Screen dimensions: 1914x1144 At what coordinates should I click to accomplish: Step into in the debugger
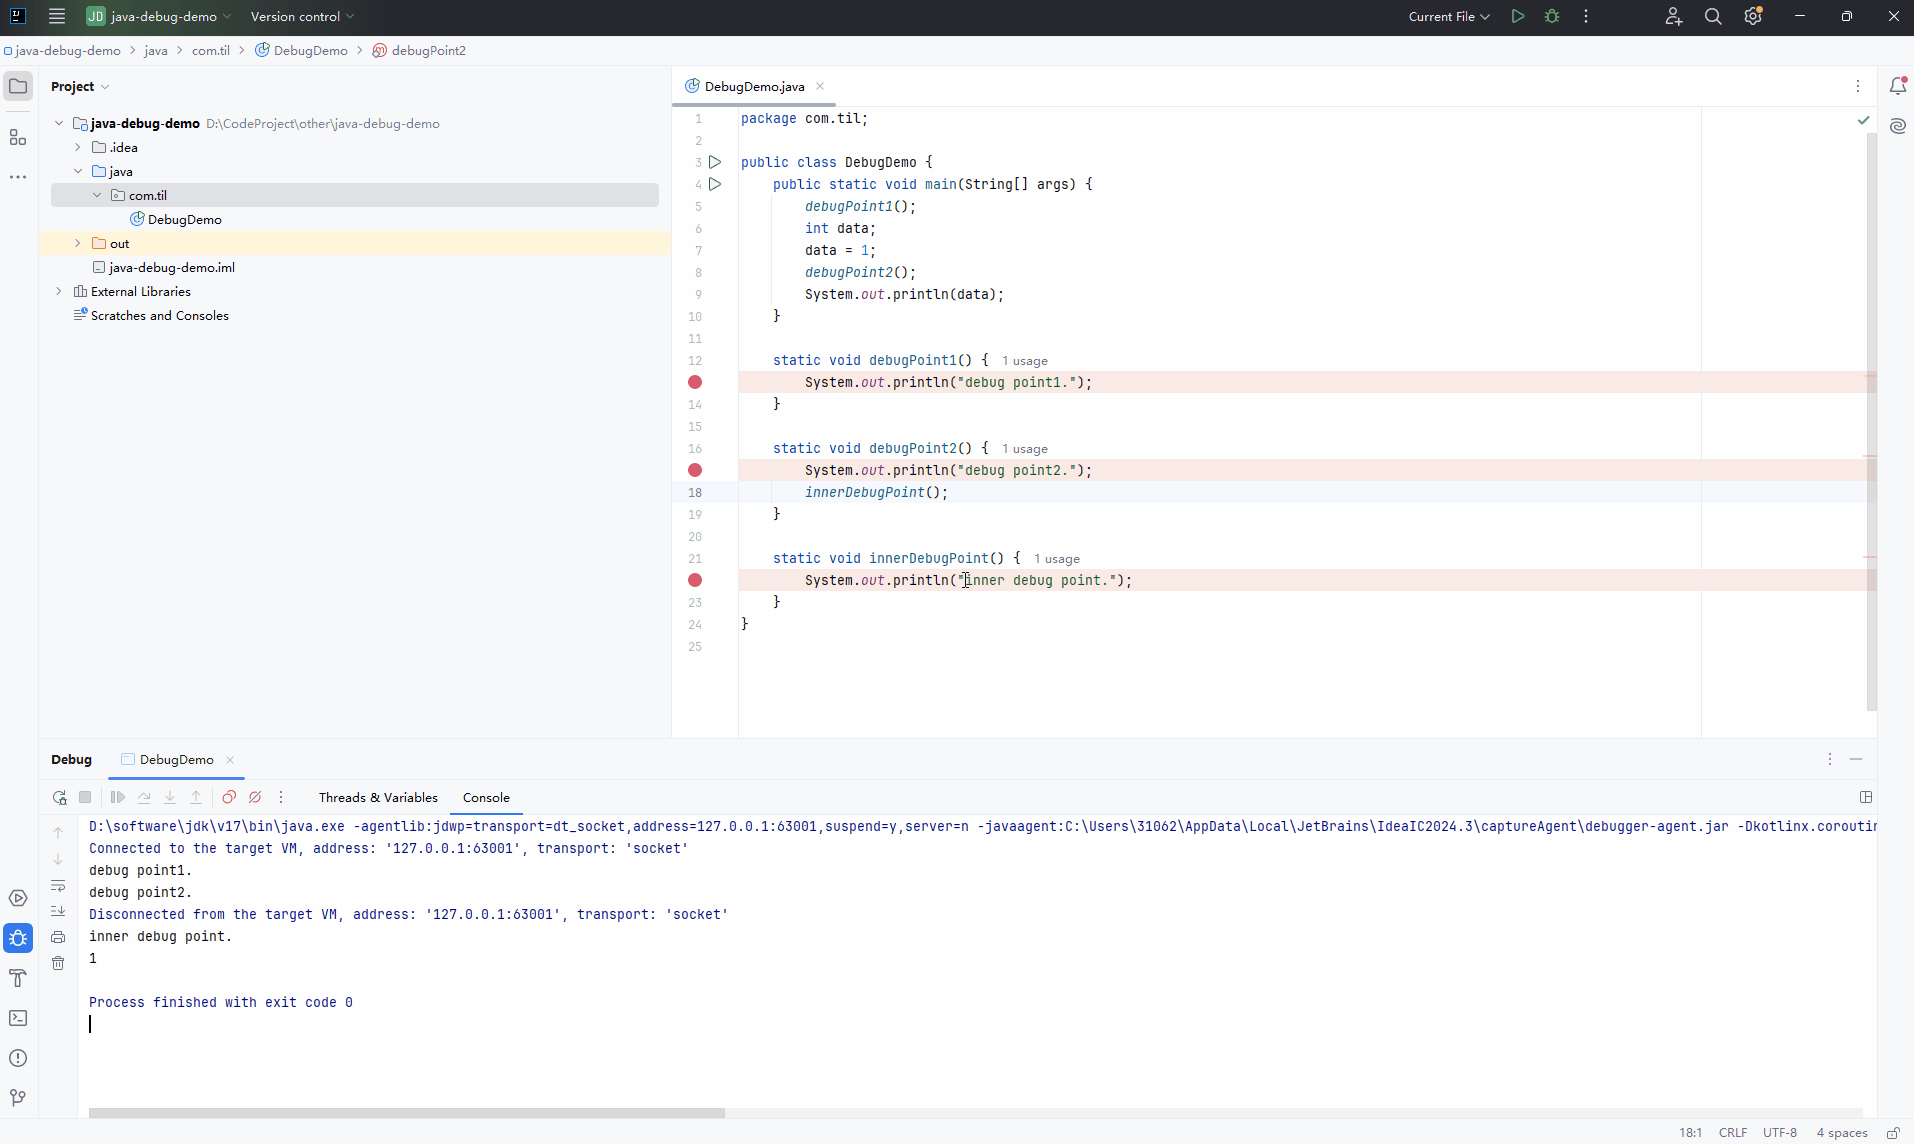(x=170, y=797)
